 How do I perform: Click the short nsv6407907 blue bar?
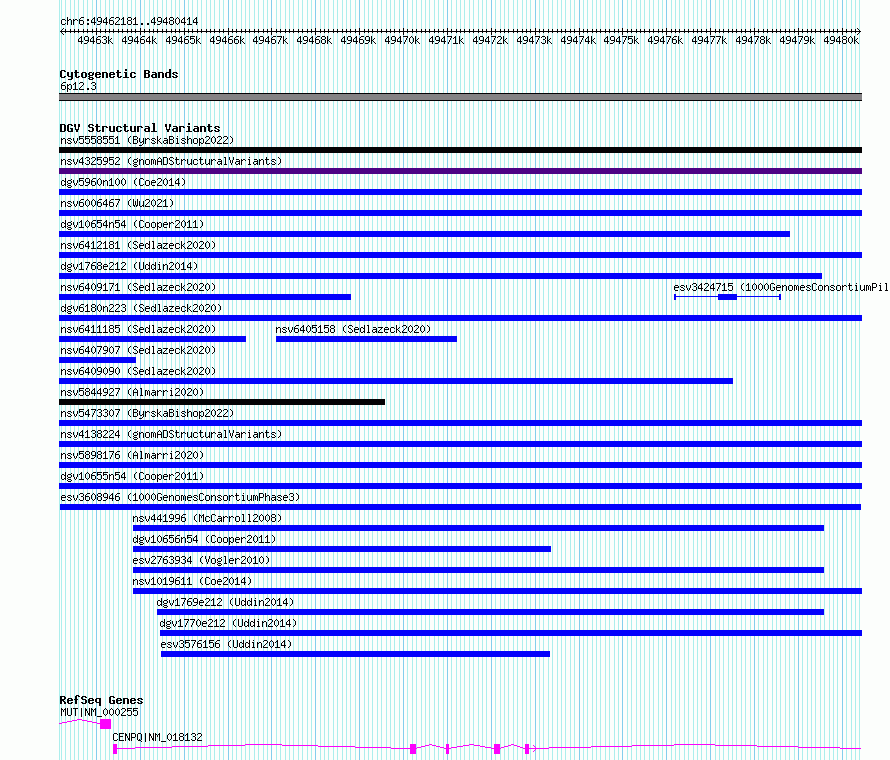point(98,360)
